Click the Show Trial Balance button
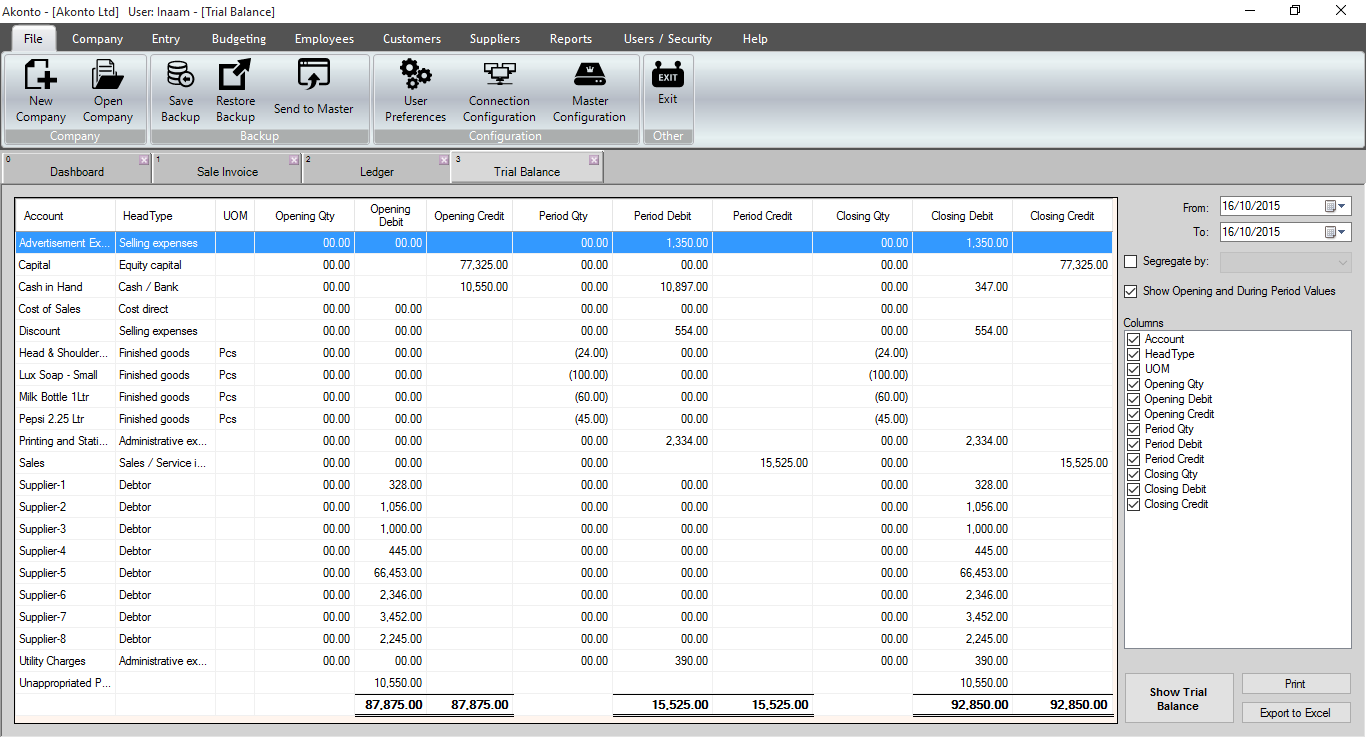This screenshot has width=1366, height=738. [1179, 699]
